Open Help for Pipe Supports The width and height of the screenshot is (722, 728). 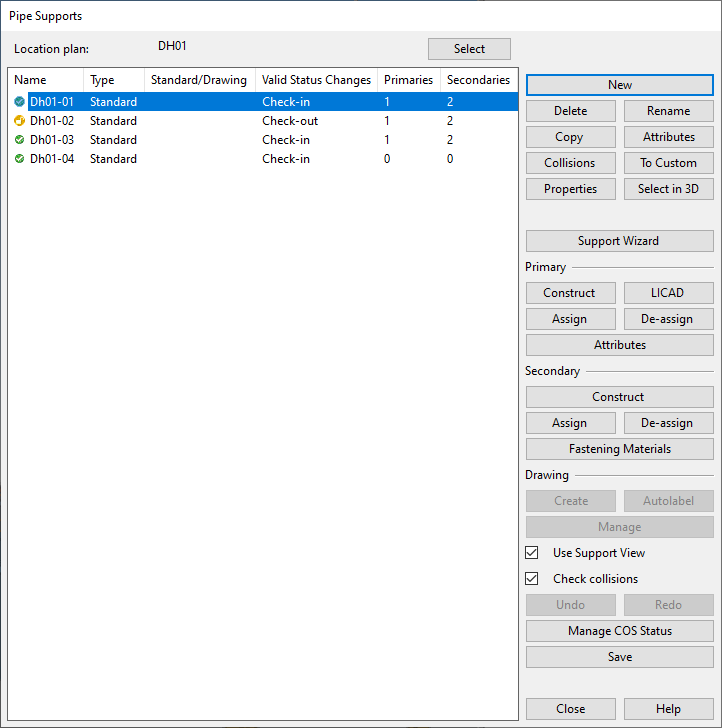click(x=668, y=709)
